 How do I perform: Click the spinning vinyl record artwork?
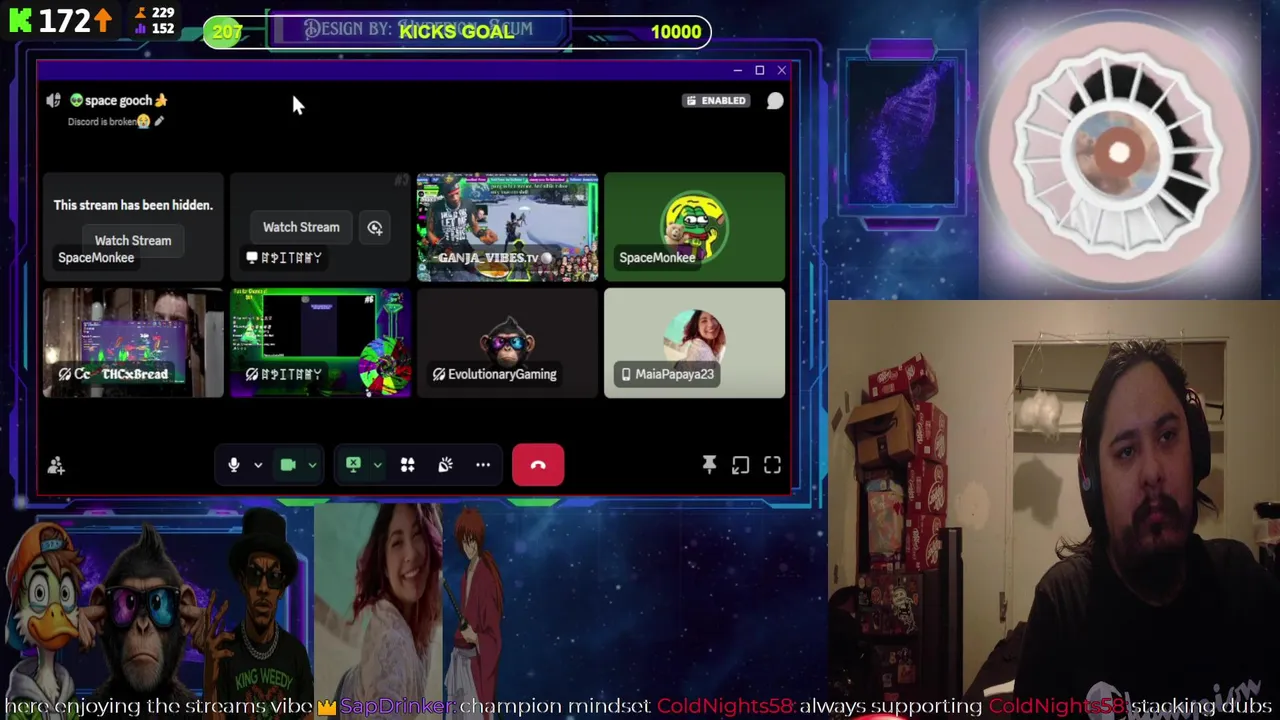point(1119,152)
